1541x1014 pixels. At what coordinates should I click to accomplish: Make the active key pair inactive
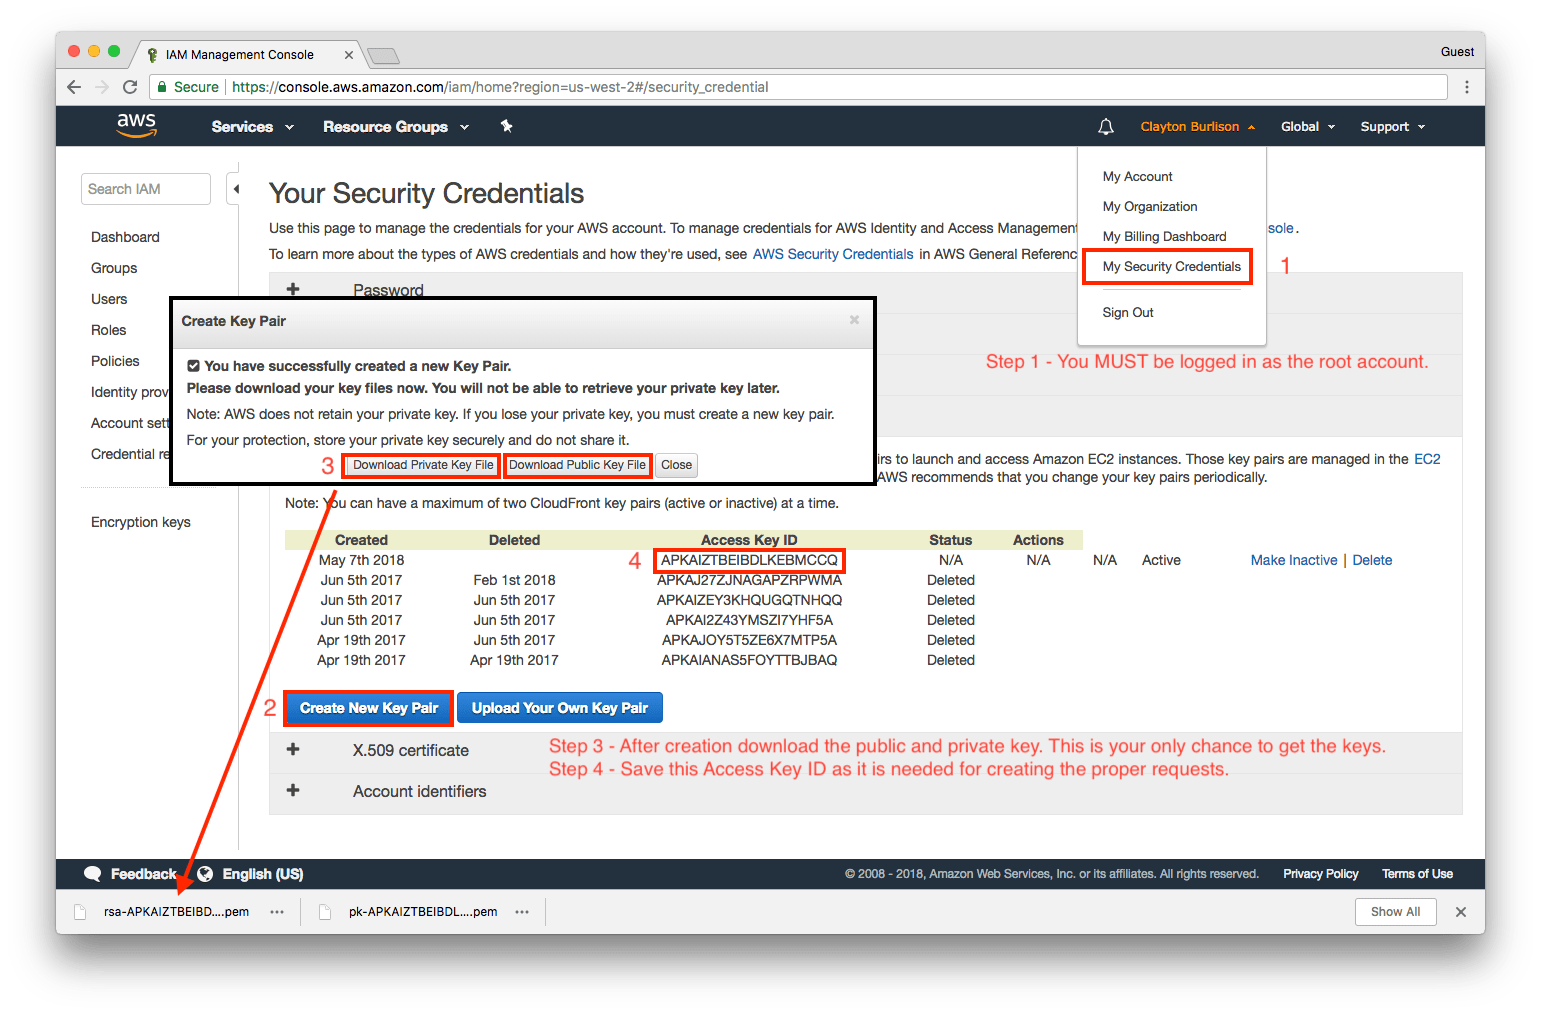click(x=1294, y=560)
